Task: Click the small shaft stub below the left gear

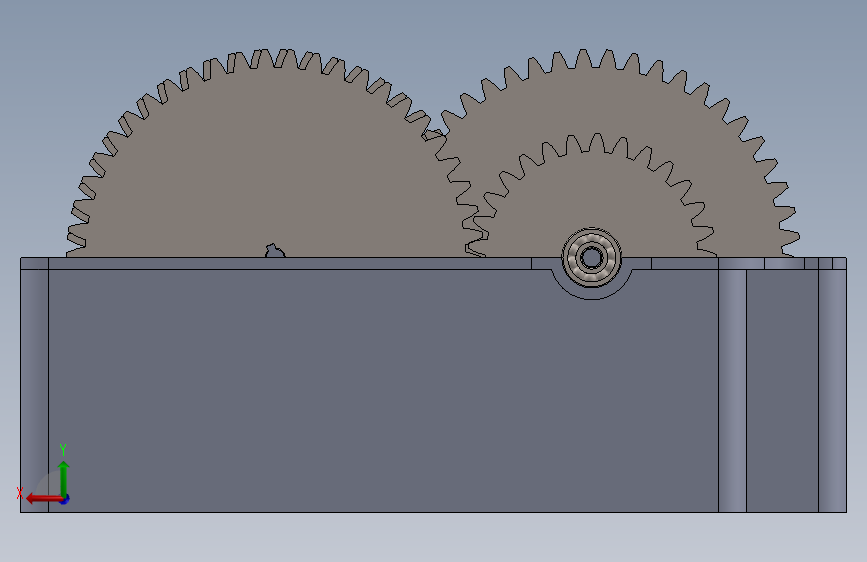Action: pos(275,251)
